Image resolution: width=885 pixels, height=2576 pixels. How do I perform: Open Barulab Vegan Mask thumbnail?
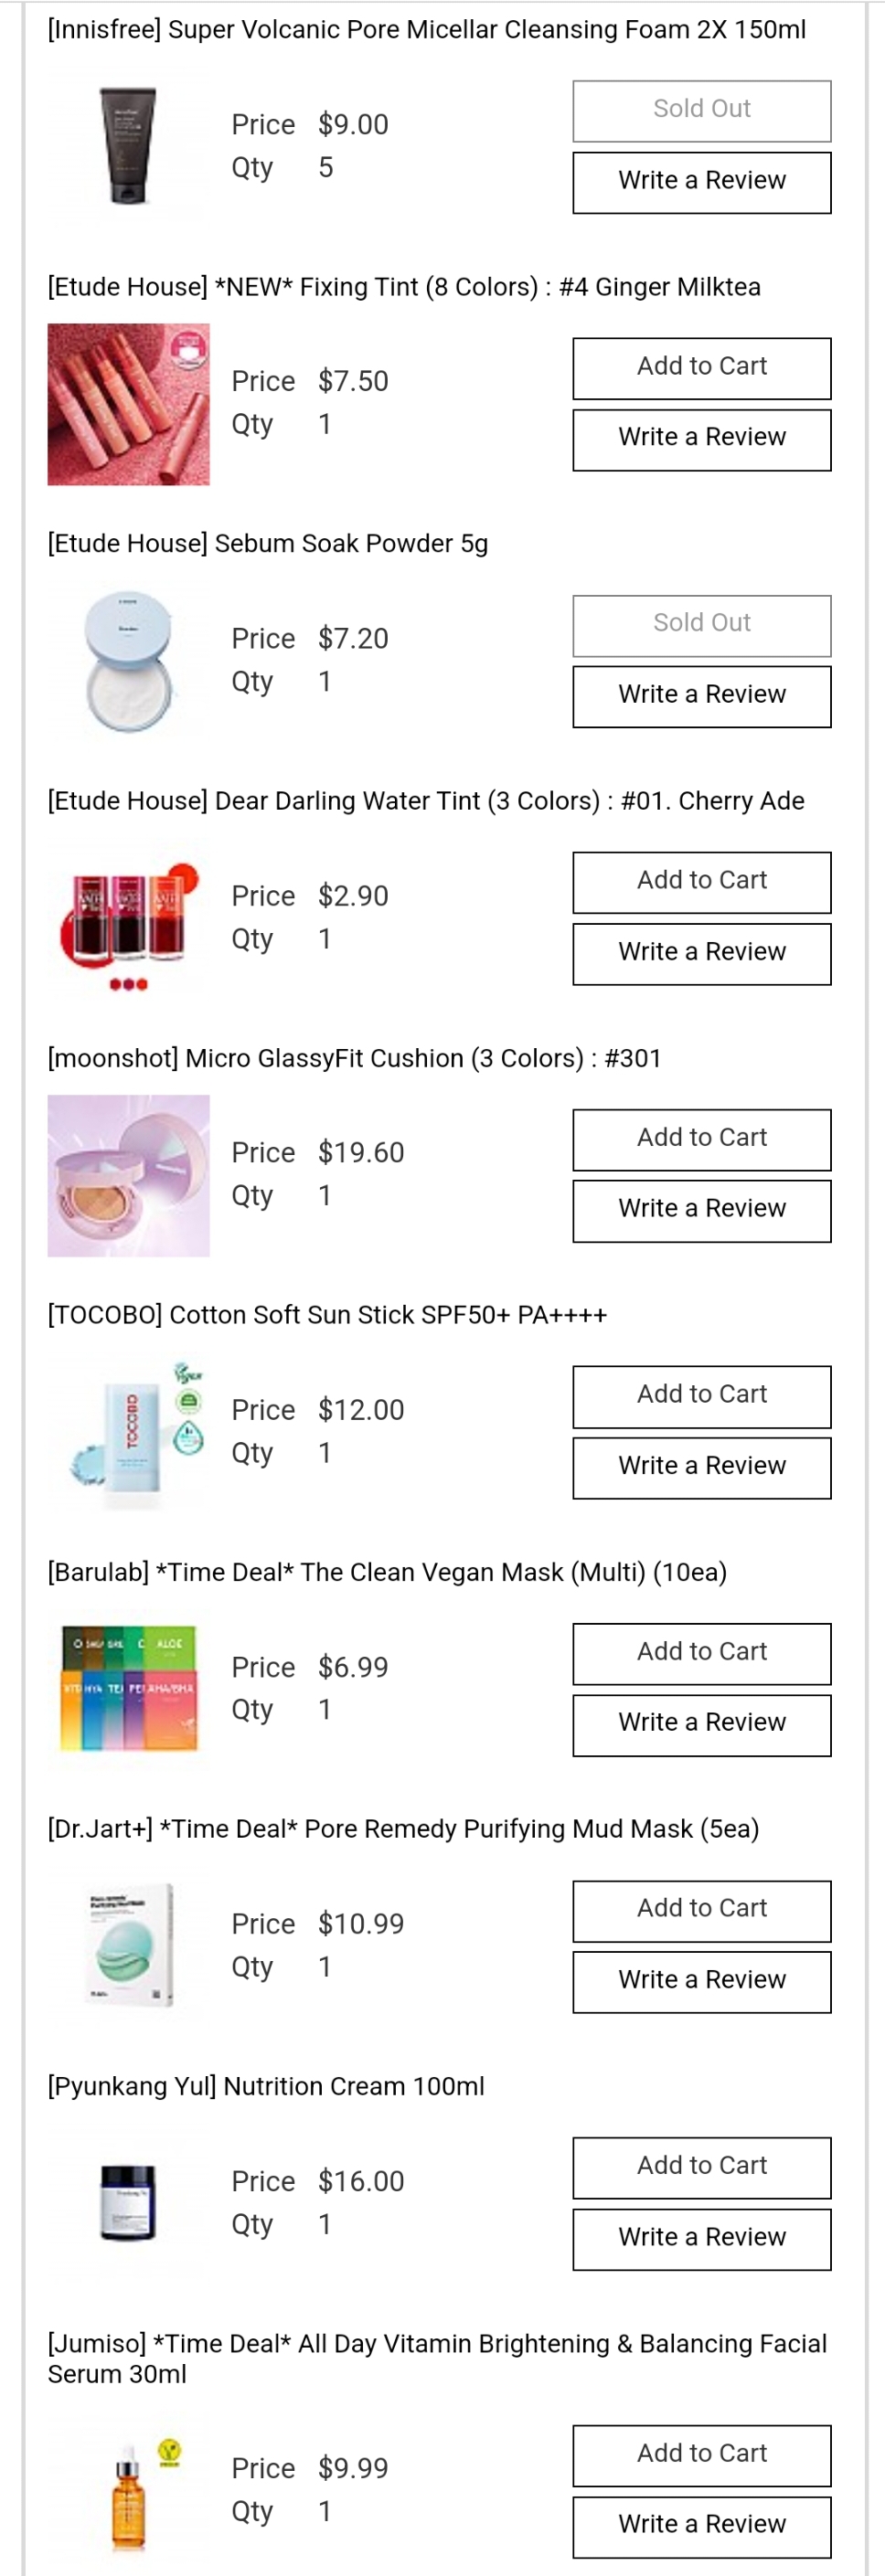128,1689
